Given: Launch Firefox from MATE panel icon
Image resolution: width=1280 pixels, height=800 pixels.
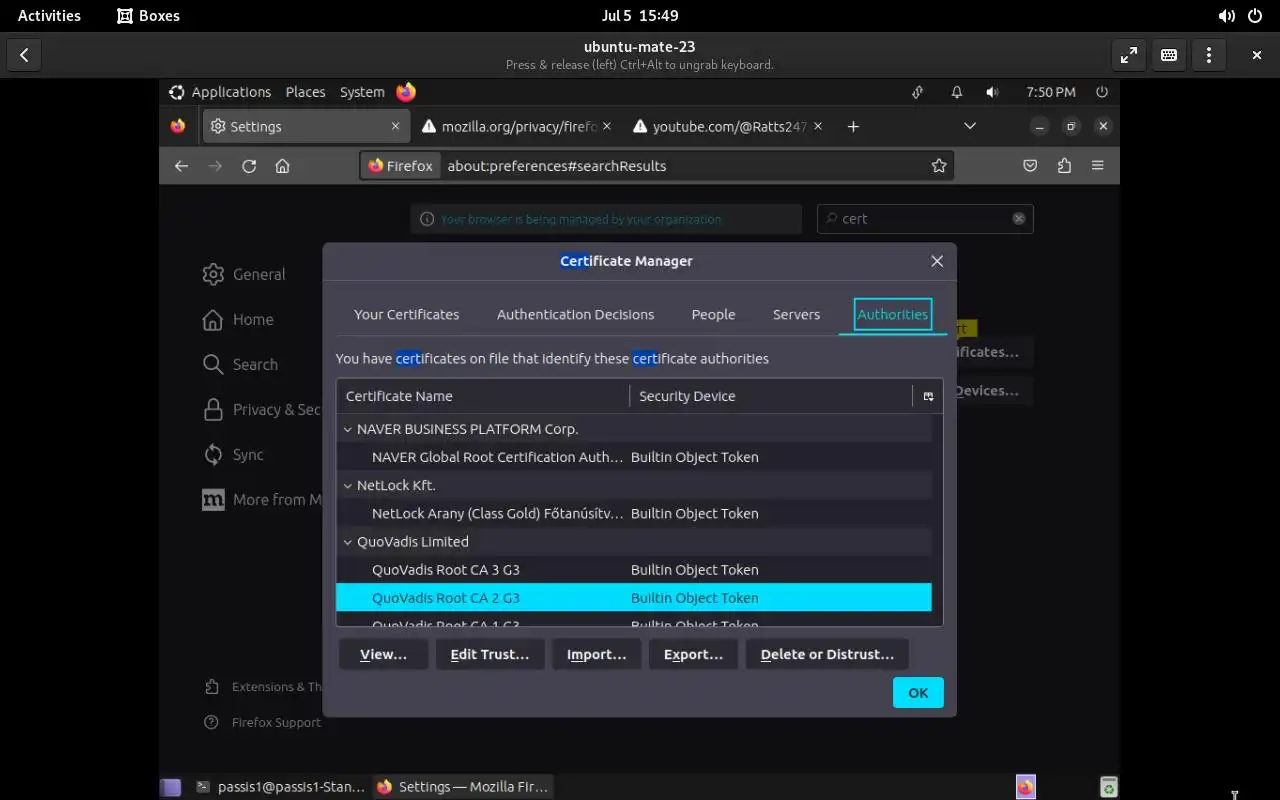Looking at the screenshot, I should pos(406,92).
